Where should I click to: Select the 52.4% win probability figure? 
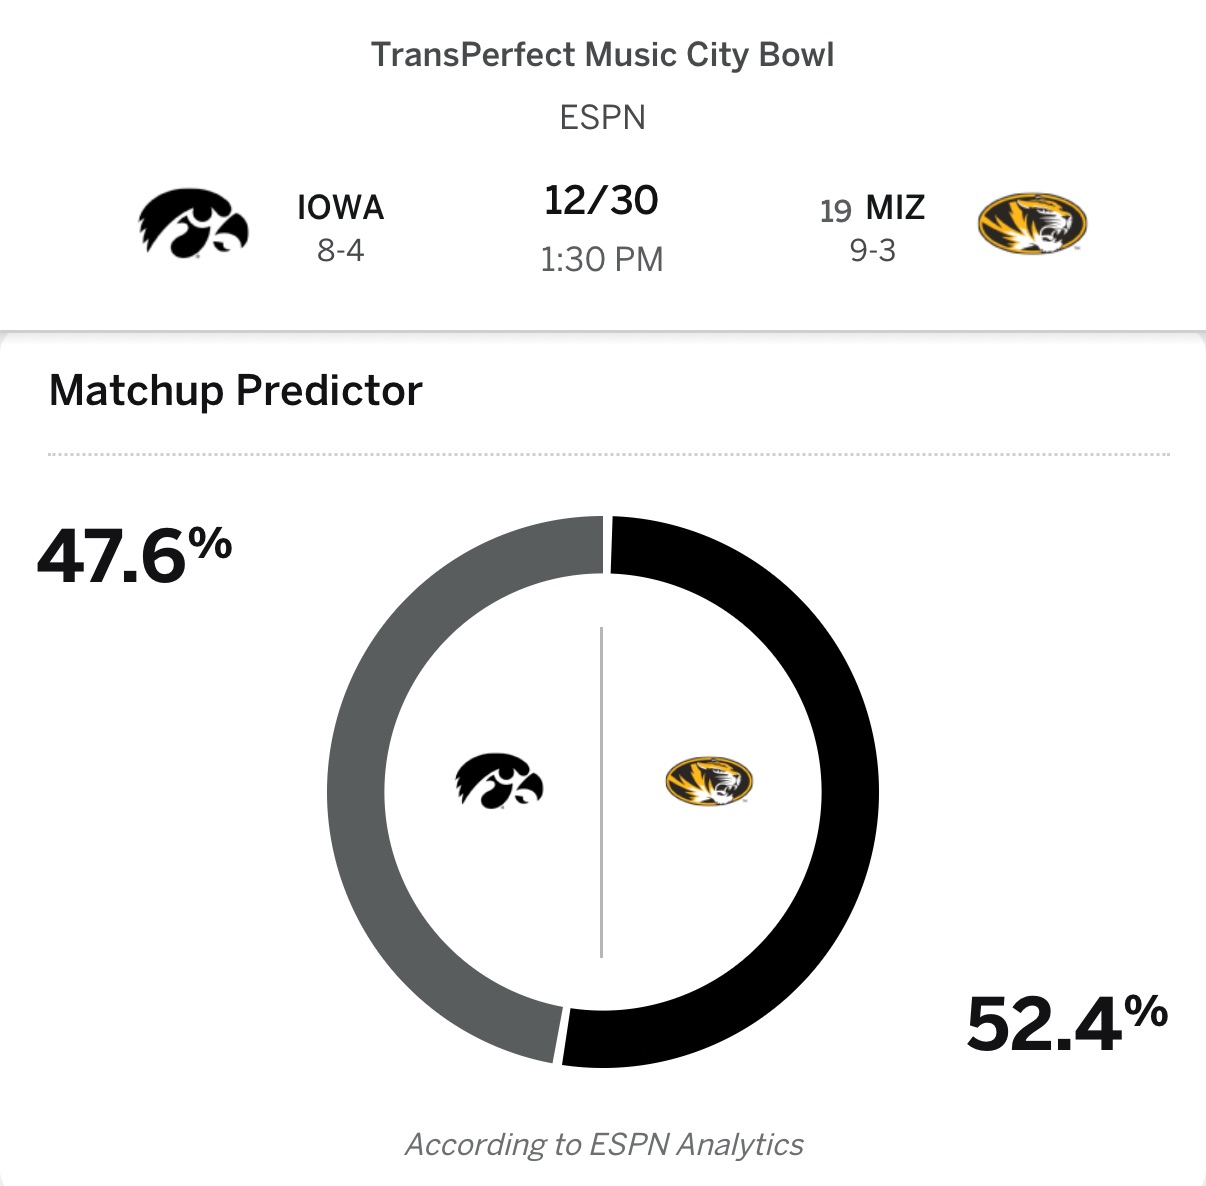1066,1022
